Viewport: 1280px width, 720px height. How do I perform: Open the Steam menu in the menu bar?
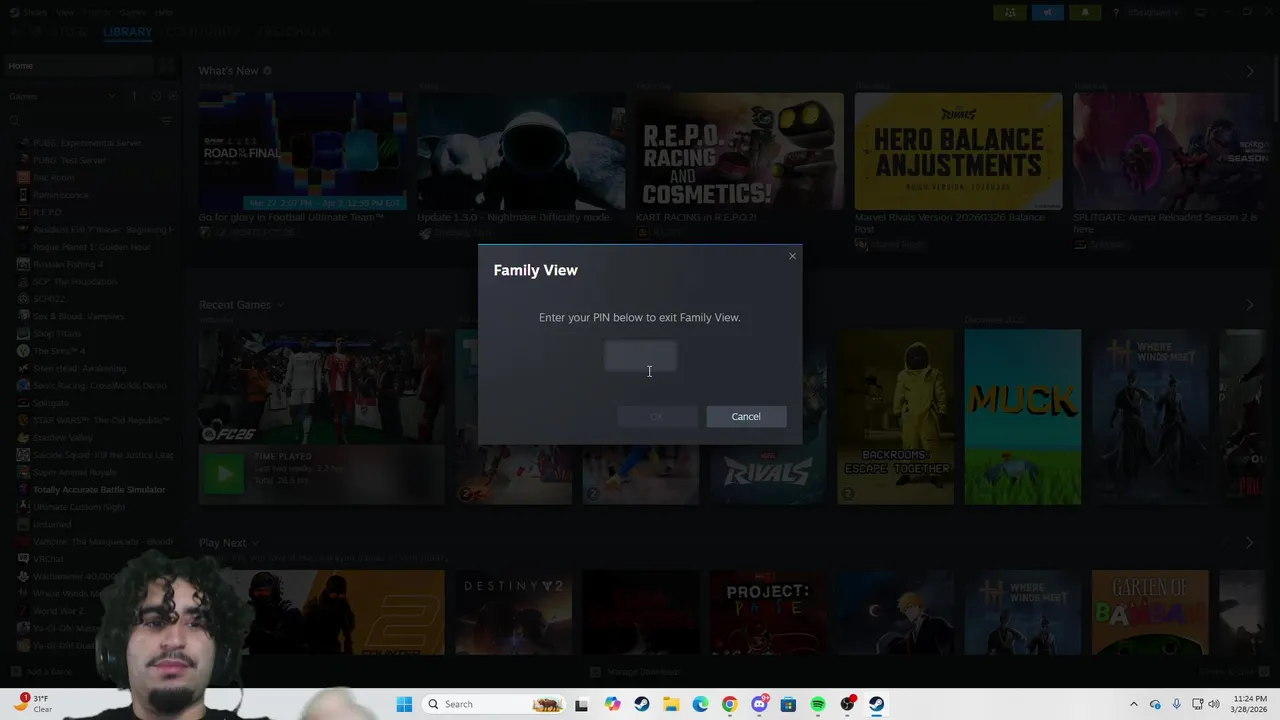[x=35, y=12]
